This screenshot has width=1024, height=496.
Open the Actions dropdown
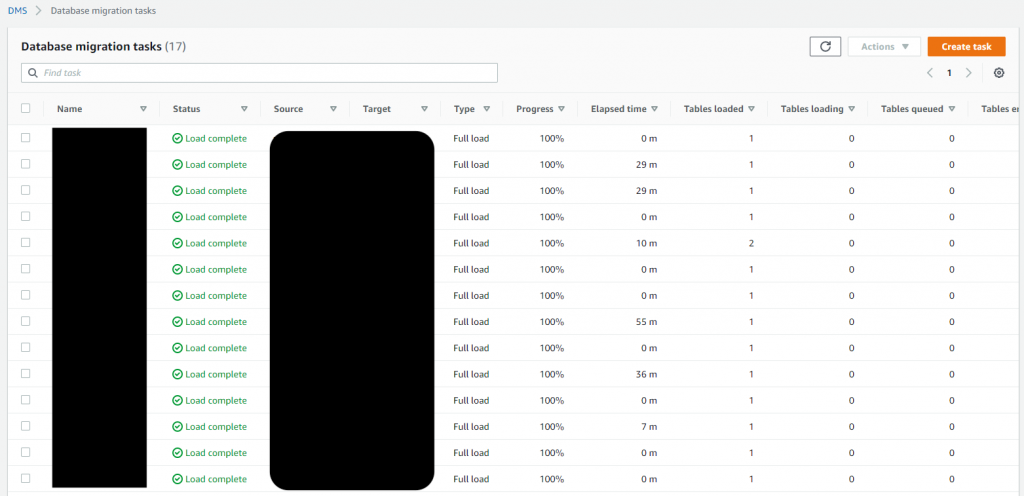(x=884, y=46)
